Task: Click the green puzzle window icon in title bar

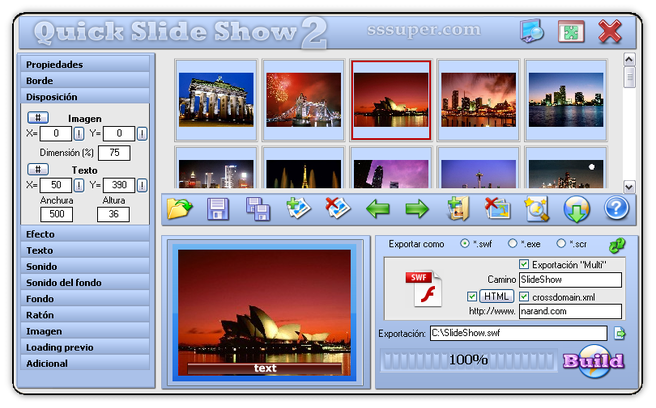Action: (571, 31)
